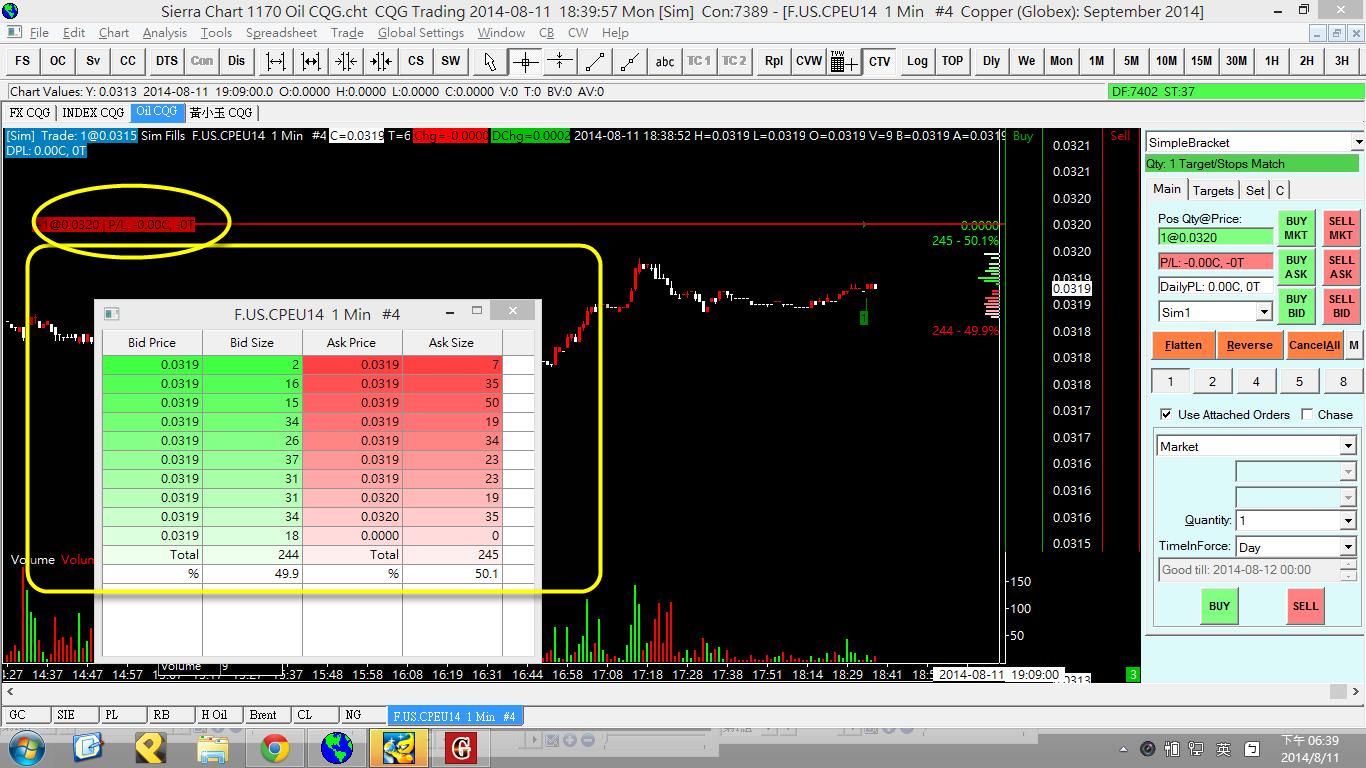
Task: Open the Analysis menu
Action: click(x=165, y=33)
